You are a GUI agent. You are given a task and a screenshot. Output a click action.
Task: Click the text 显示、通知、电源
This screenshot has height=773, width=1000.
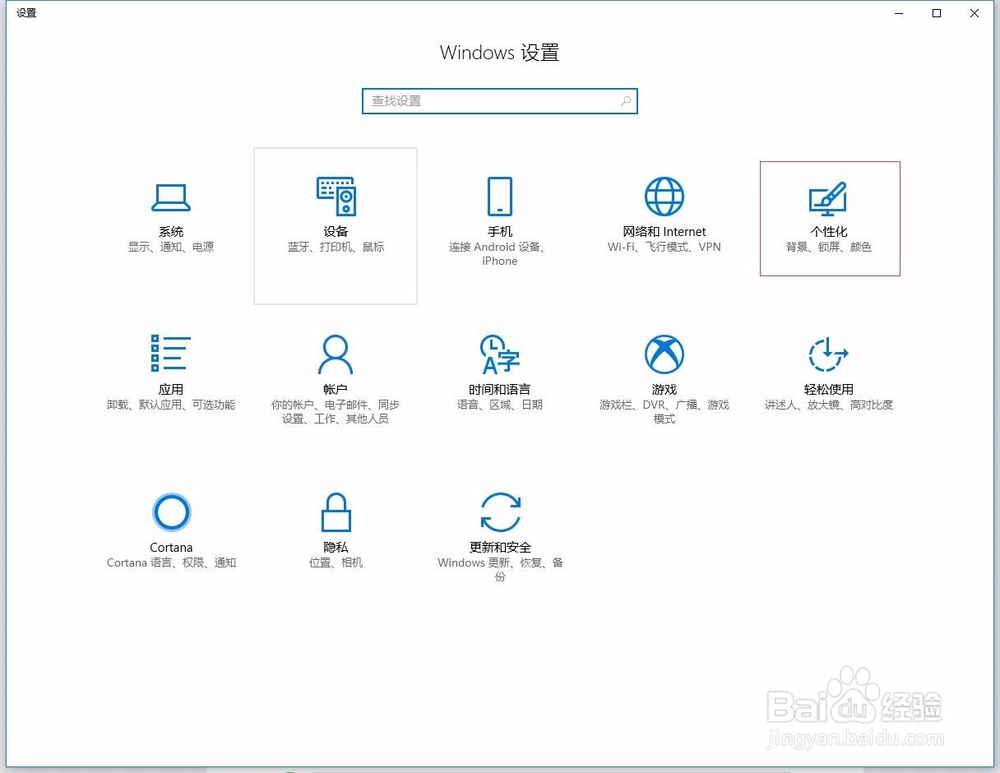coord(171,247)
